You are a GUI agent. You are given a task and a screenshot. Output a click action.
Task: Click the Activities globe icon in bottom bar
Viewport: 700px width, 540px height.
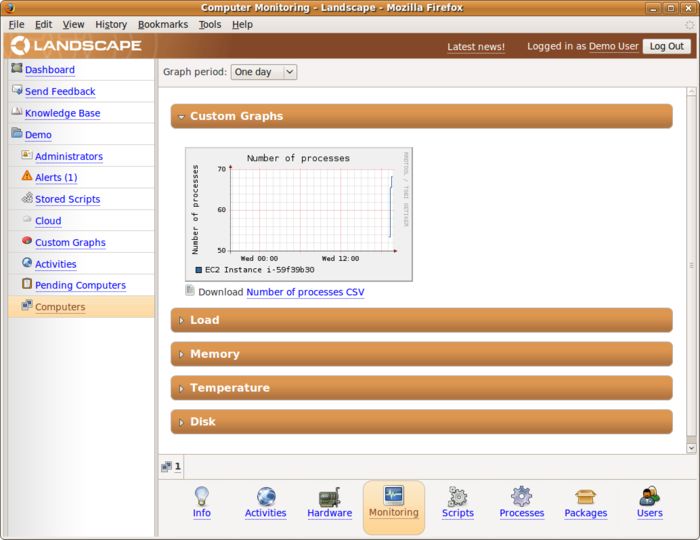pyautogui.click(x=266, y=496)
